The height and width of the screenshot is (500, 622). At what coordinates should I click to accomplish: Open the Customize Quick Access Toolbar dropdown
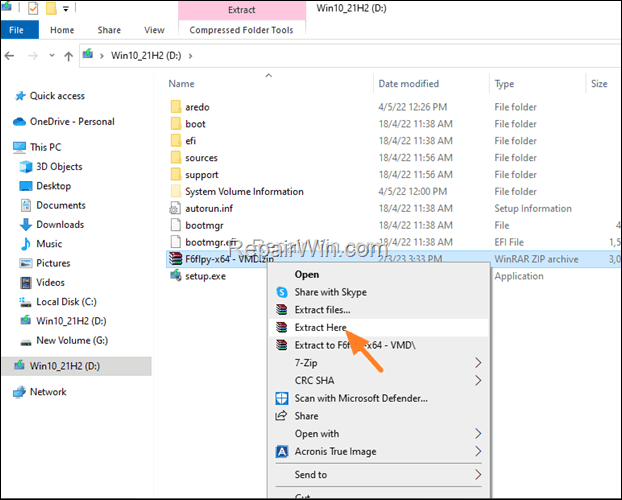click(66, 9)
